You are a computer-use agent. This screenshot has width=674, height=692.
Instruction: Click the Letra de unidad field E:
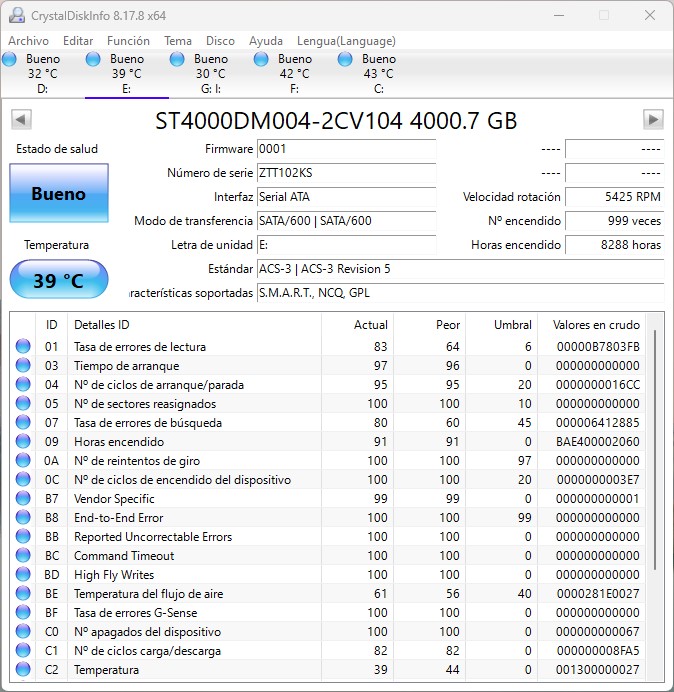click(346, 244)
